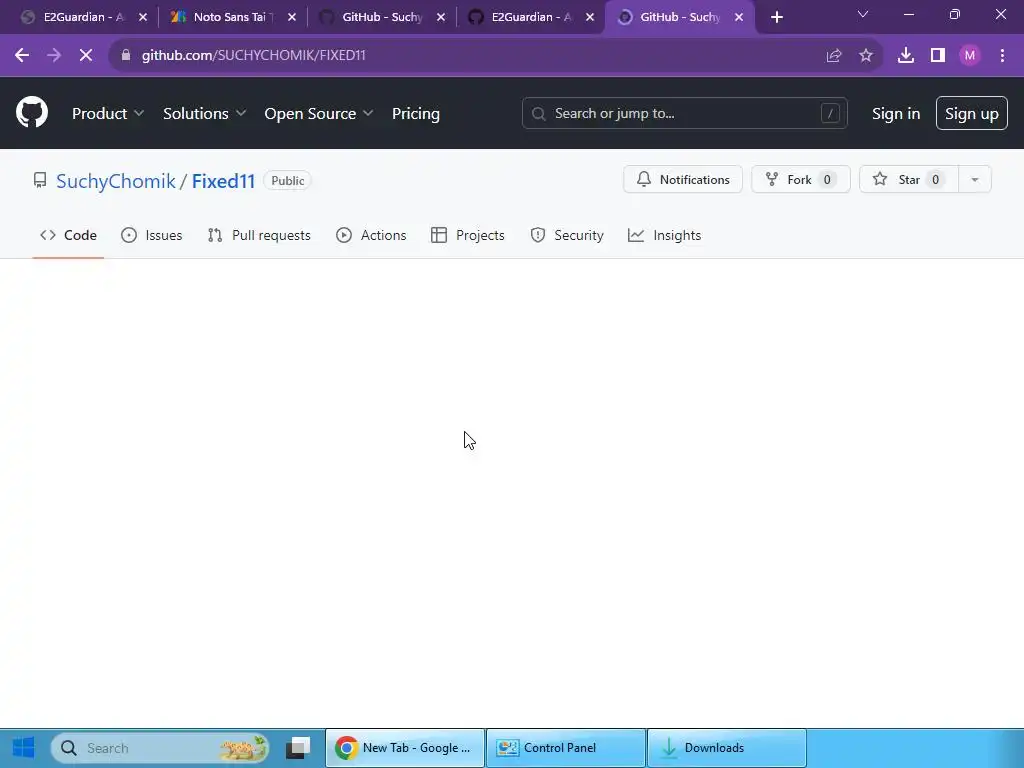Image resolution: width=1024 pixels, height=768 pixels.
Task: Click the taskbar Search box
Action: pos(160,748)
